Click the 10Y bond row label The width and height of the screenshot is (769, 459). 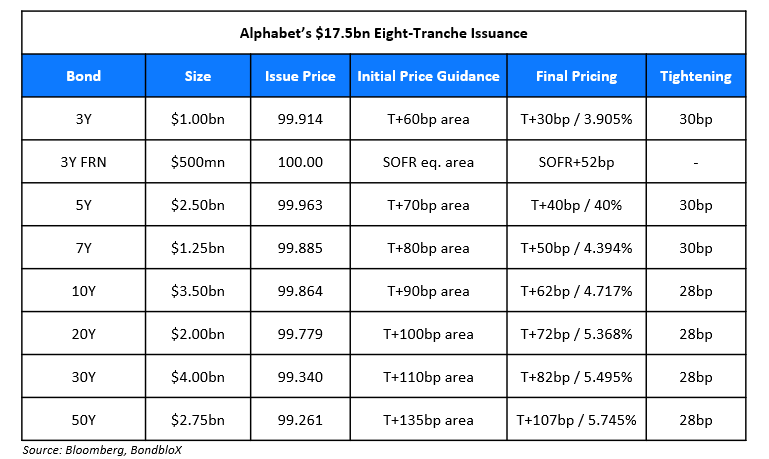click(84, 291)
